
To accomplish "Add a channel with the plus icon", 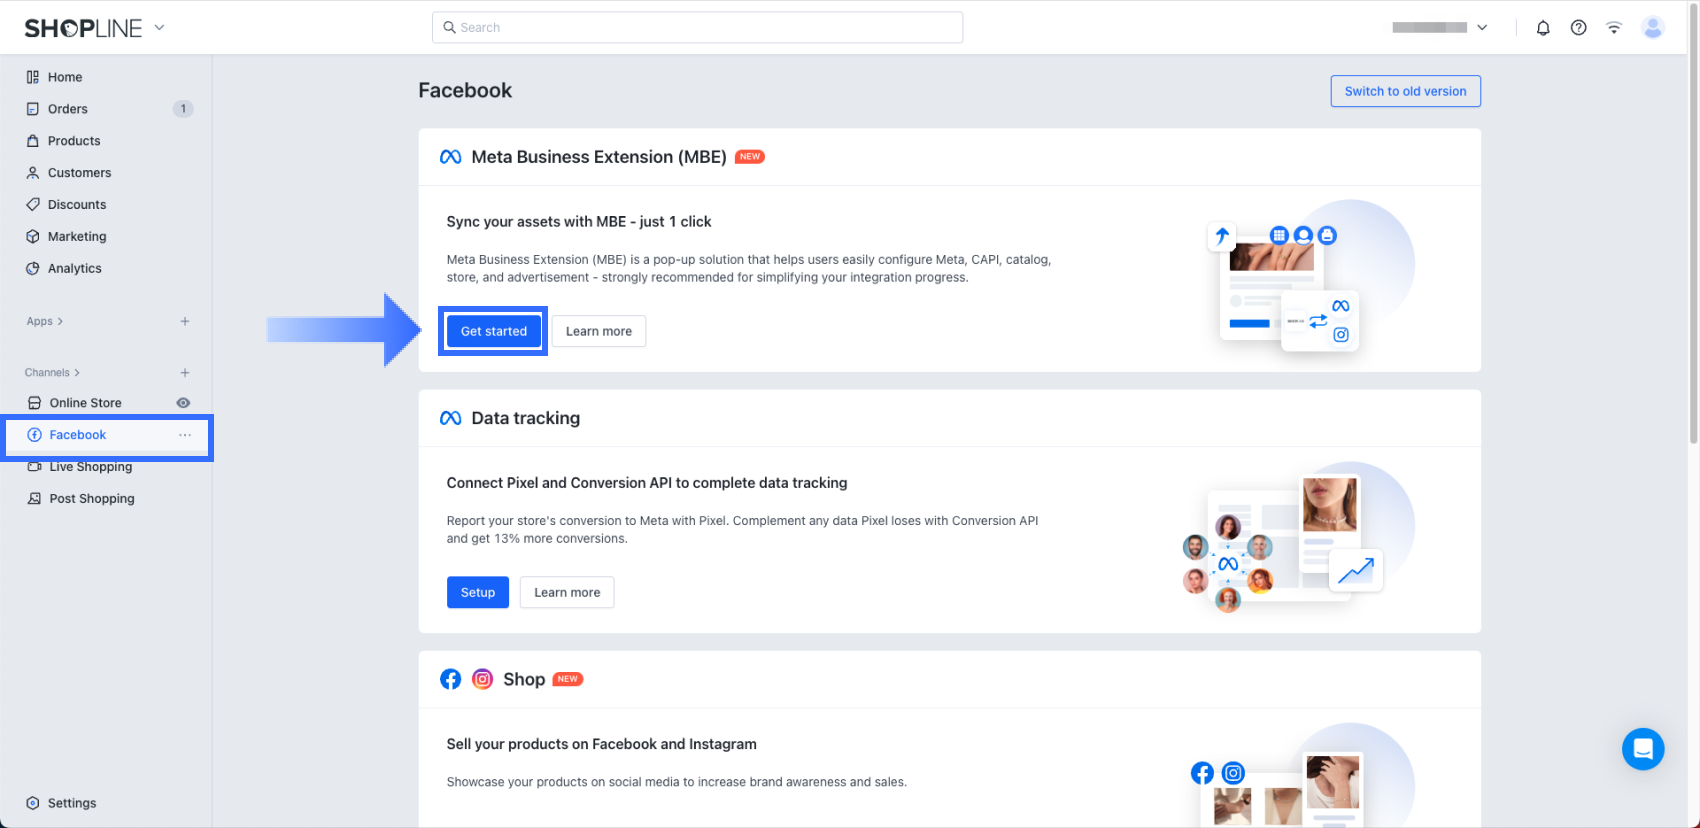I will pyautogui.click(x=185, y=372).
